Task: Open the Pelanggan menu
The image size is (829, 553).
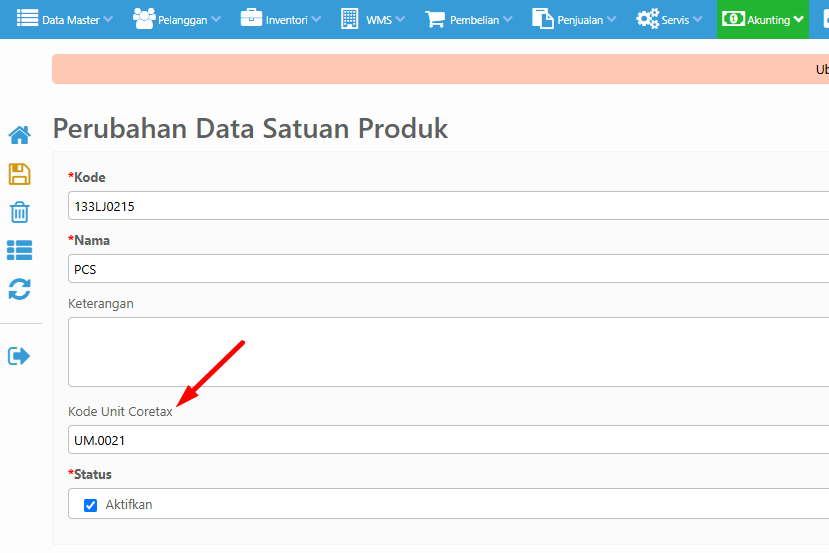Action: click(x=177, y=20)
